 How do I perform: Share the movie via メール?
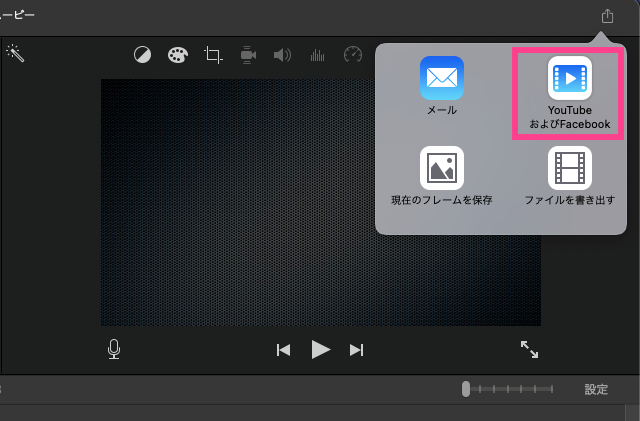(442, 86)
